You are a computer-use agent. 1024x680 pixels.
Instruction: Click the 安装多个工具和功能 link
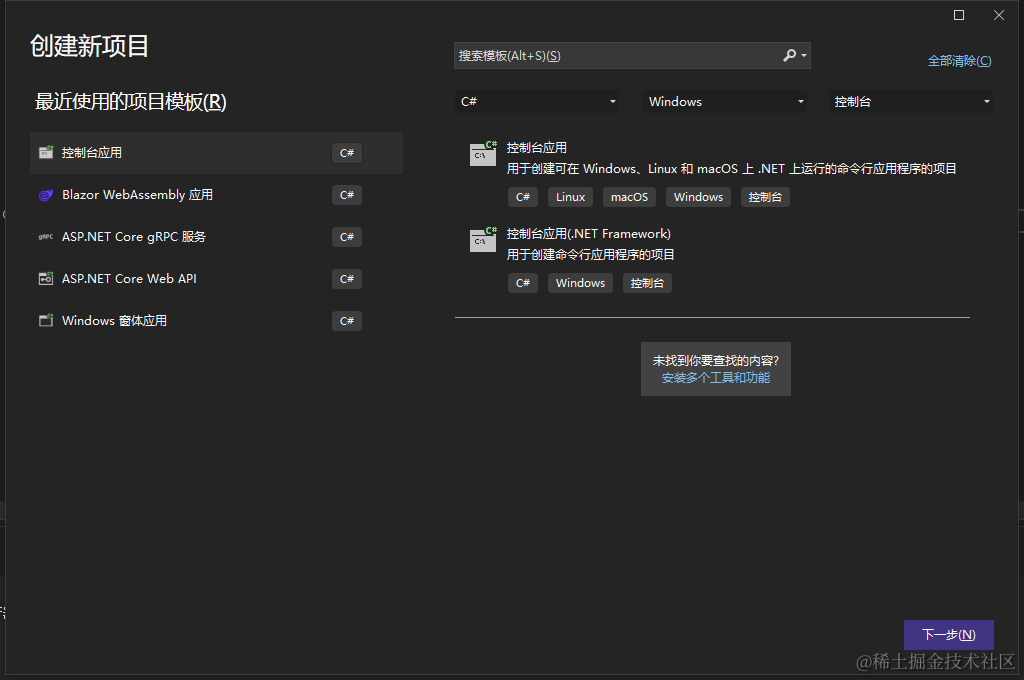[x=716, y=378]
